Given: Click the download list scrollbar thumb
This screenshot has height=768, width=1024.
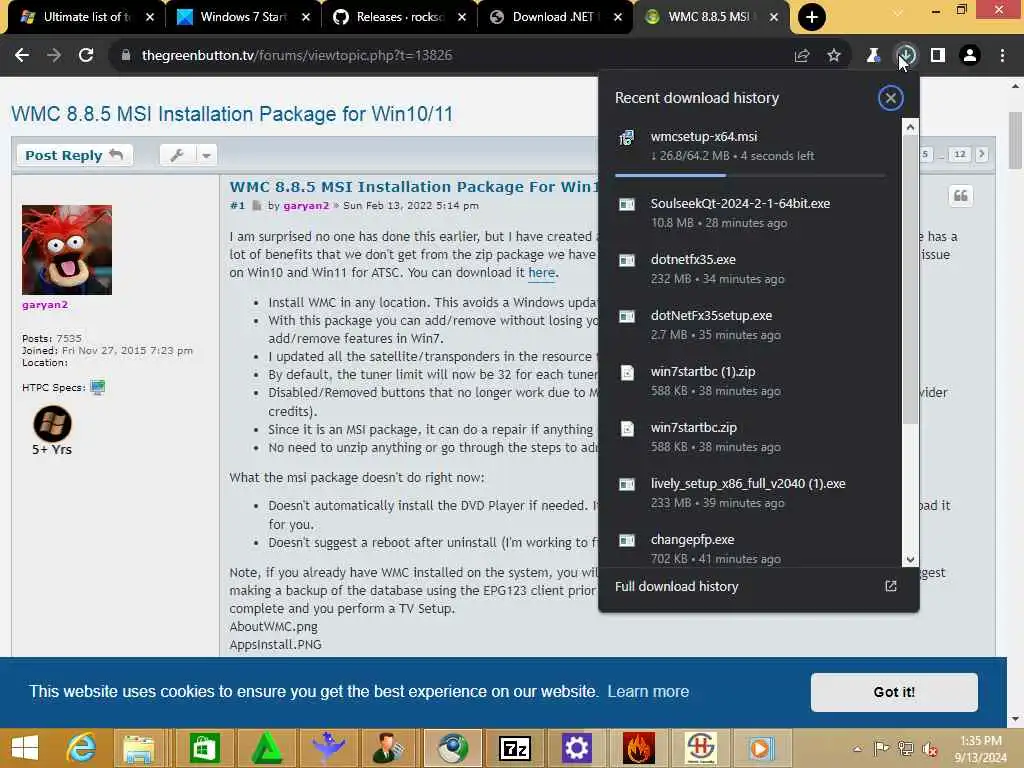Looking at the screenshot, I should pyautogui.click(x=910, y=280).
